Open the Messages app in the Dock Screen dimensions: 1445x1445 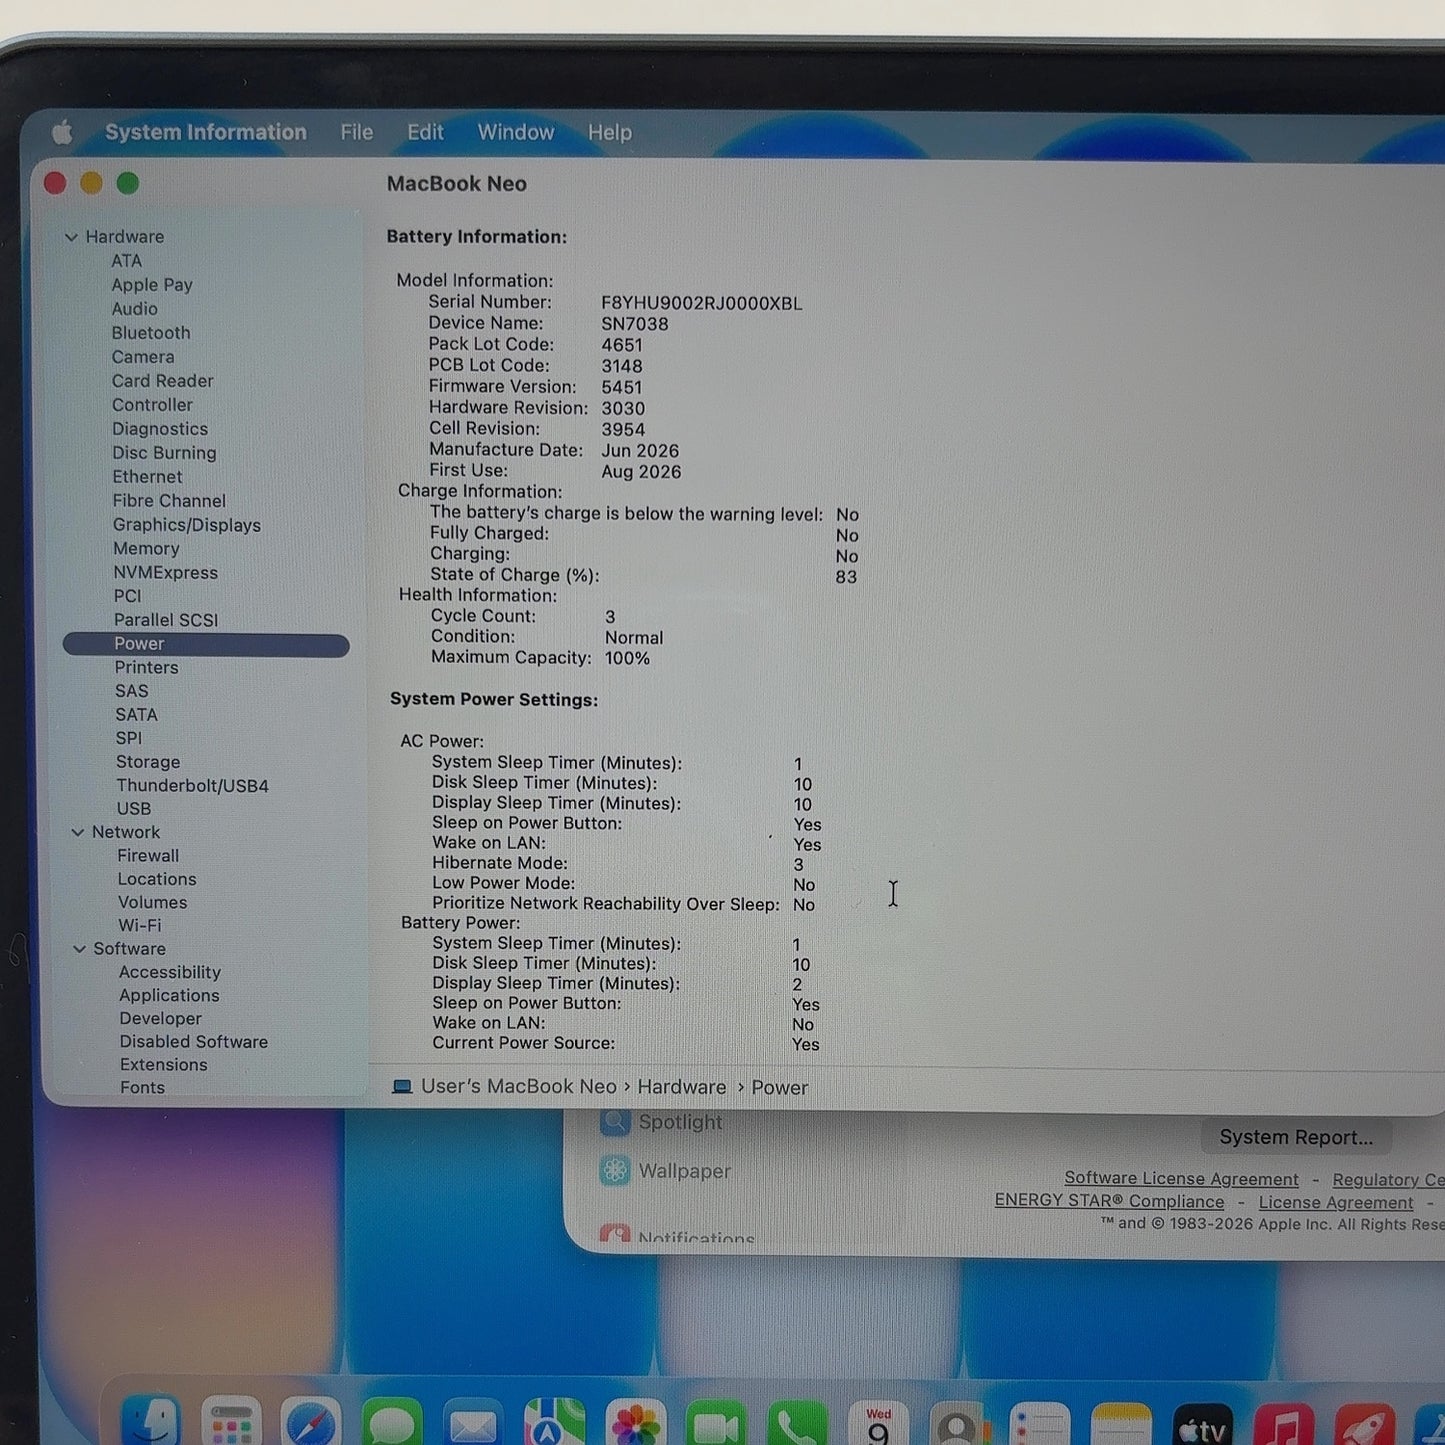[392, 1424]
